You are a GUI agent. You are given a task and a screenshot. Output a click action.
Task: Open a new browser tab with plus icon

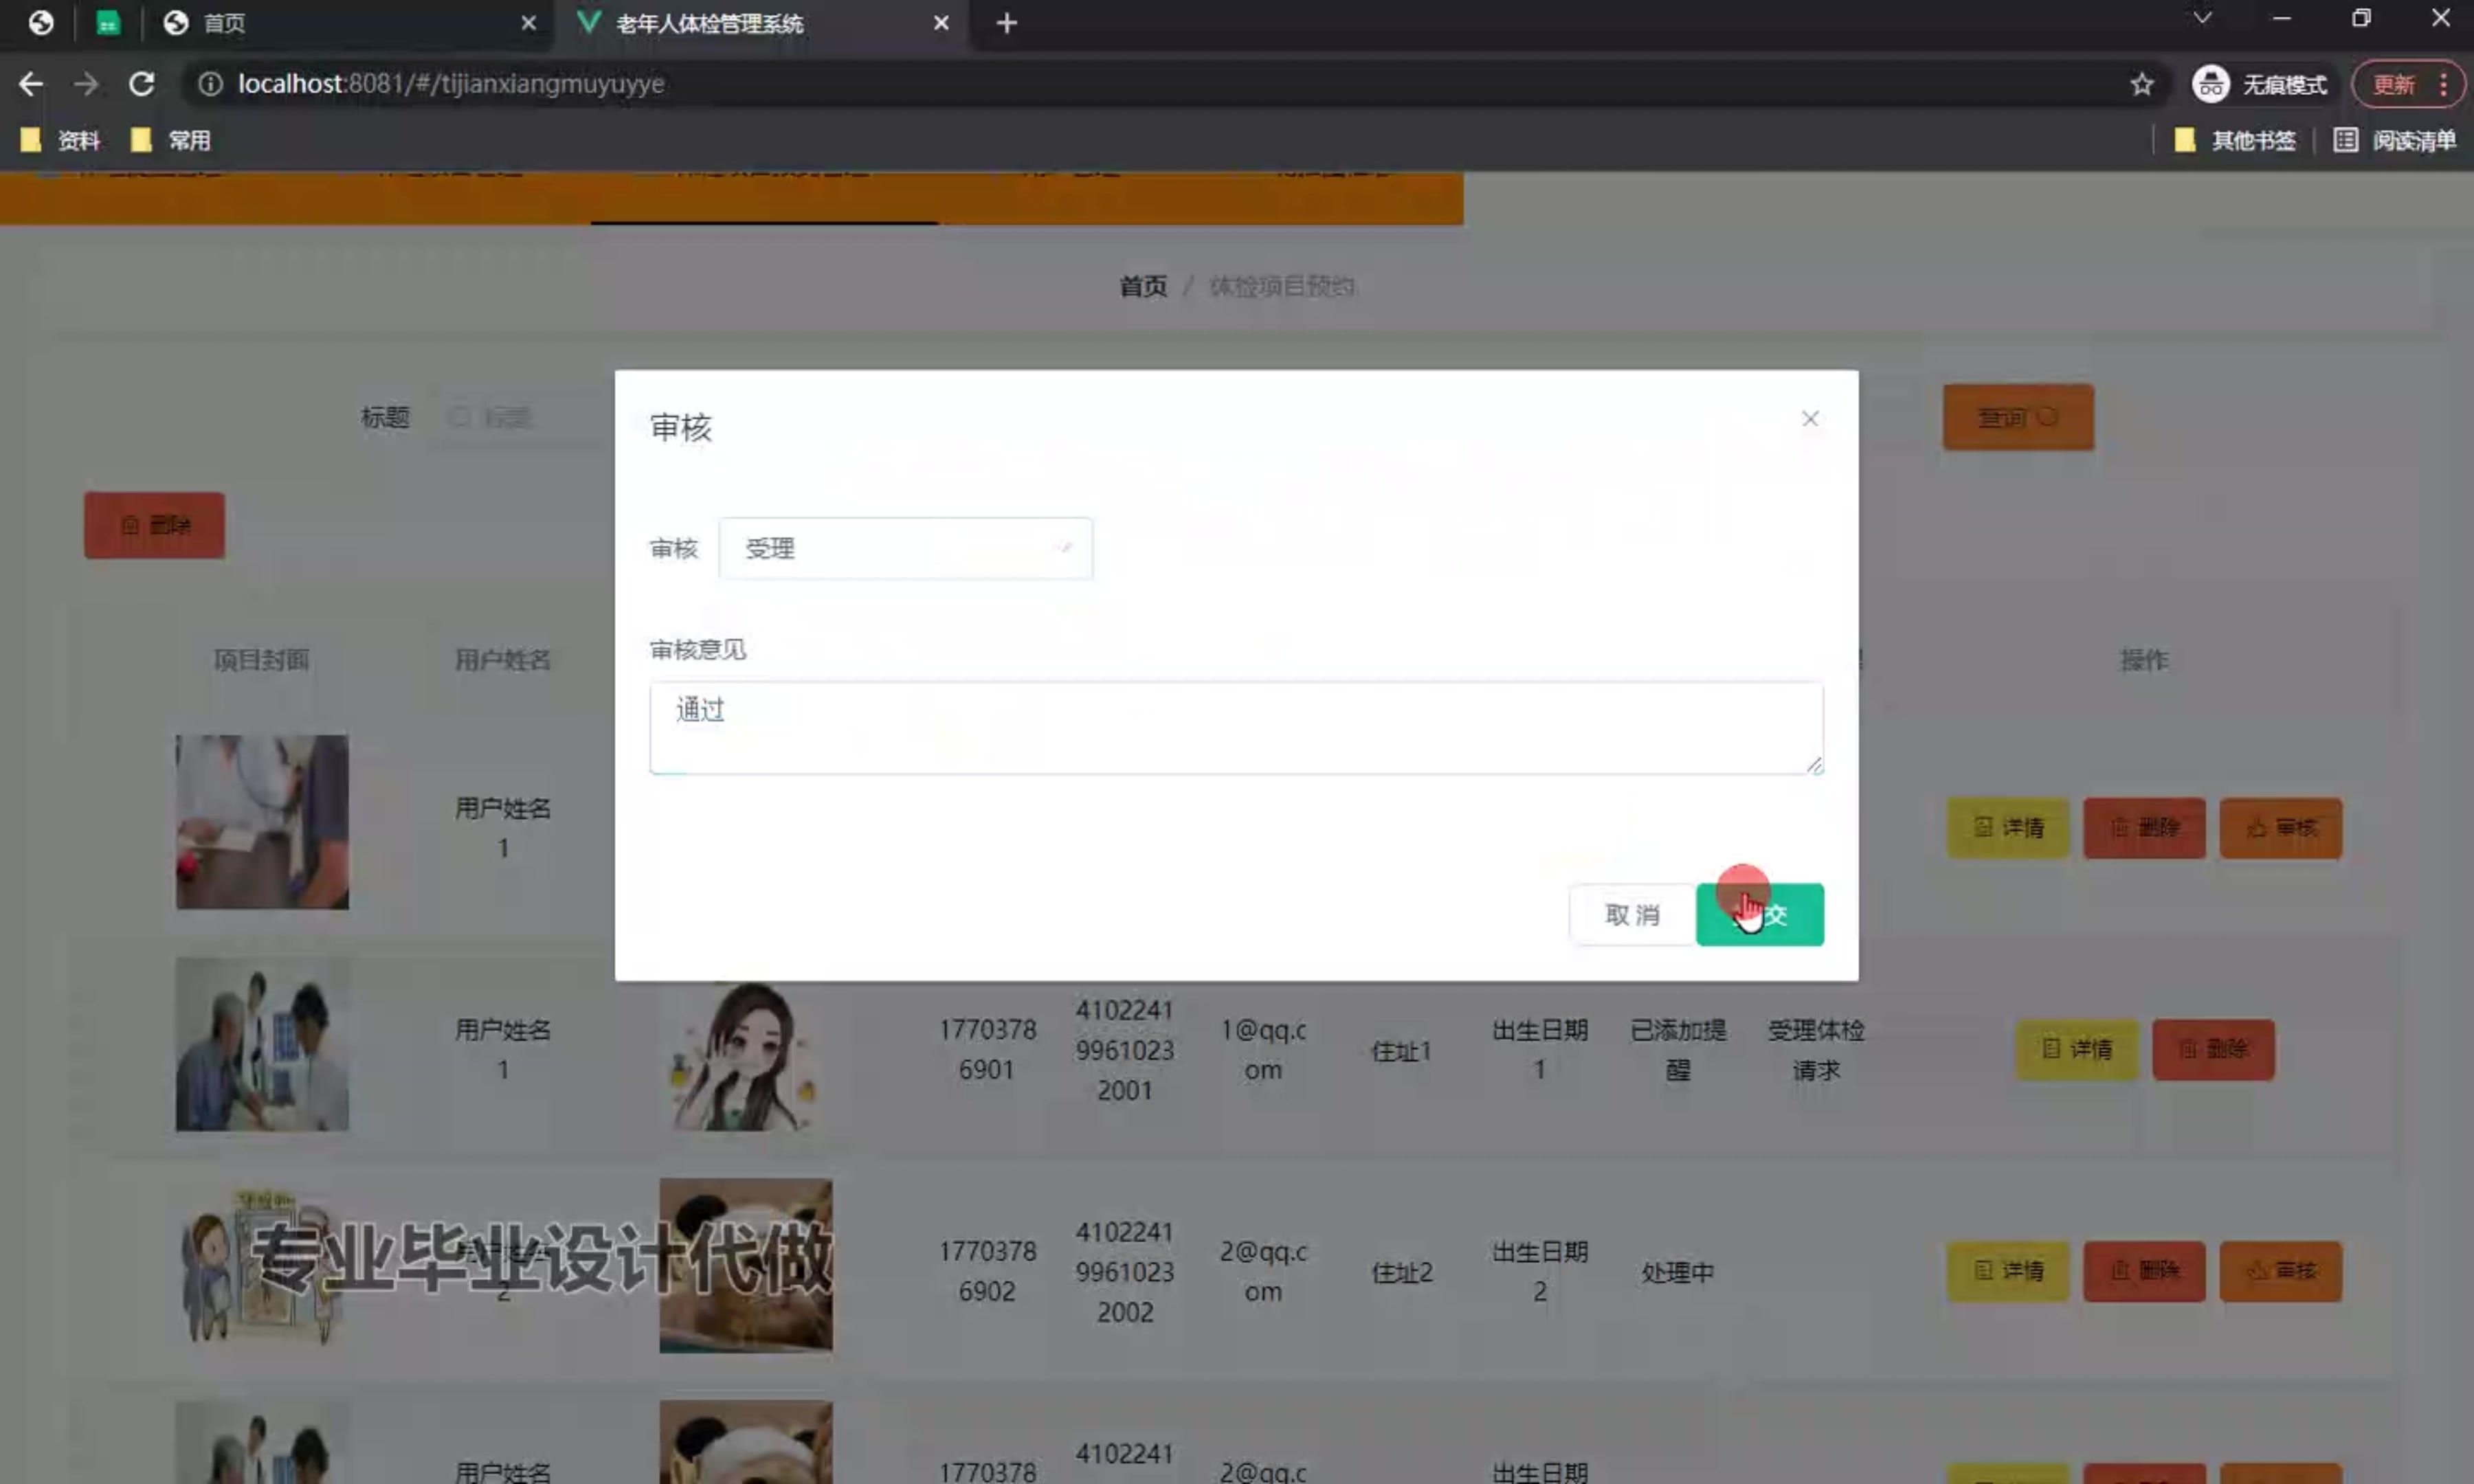click(x=1006, y=23)
